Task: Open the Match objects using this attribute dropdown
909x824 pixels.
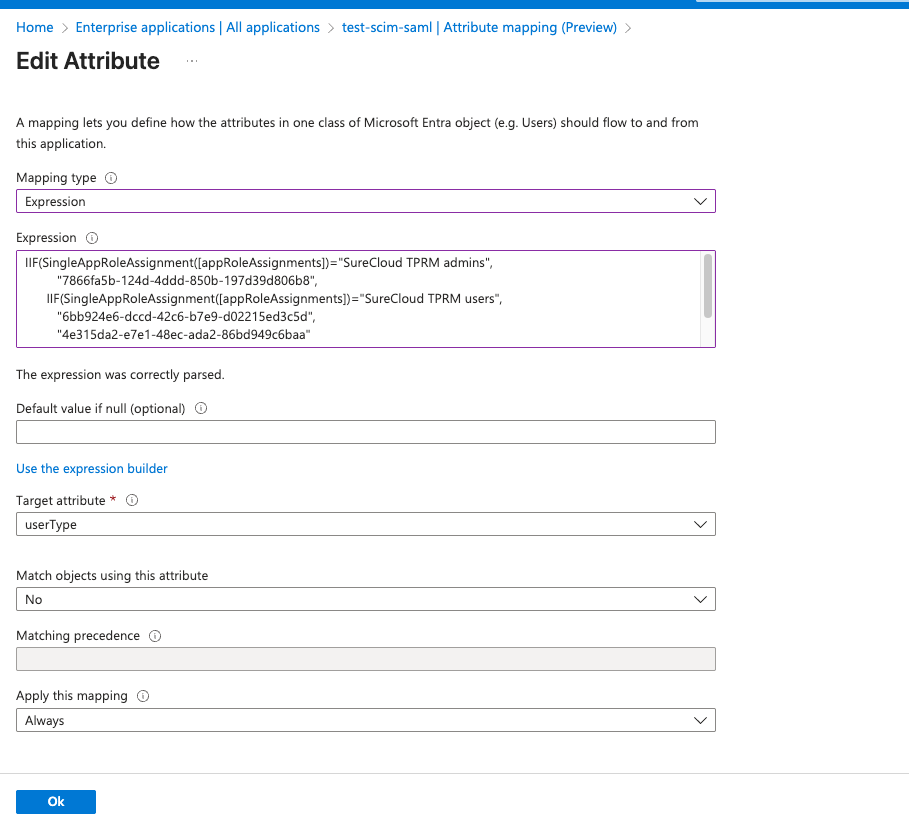Action: 365,599
